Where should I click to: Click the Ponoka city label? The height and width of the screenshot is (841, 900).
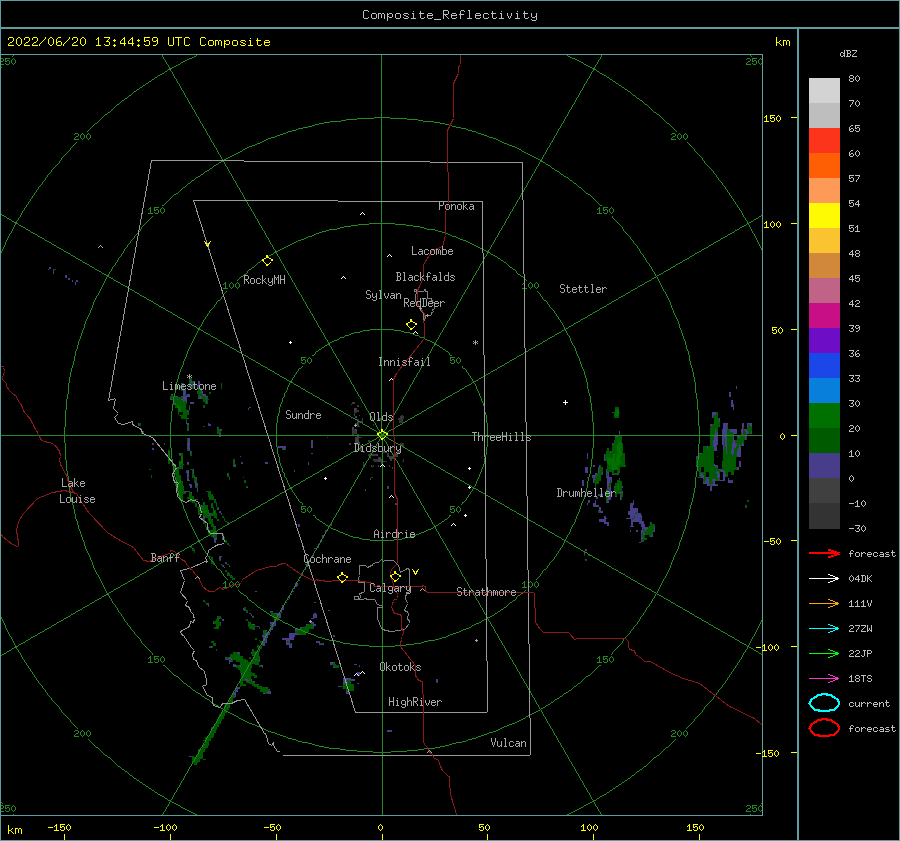pos(456,206)
